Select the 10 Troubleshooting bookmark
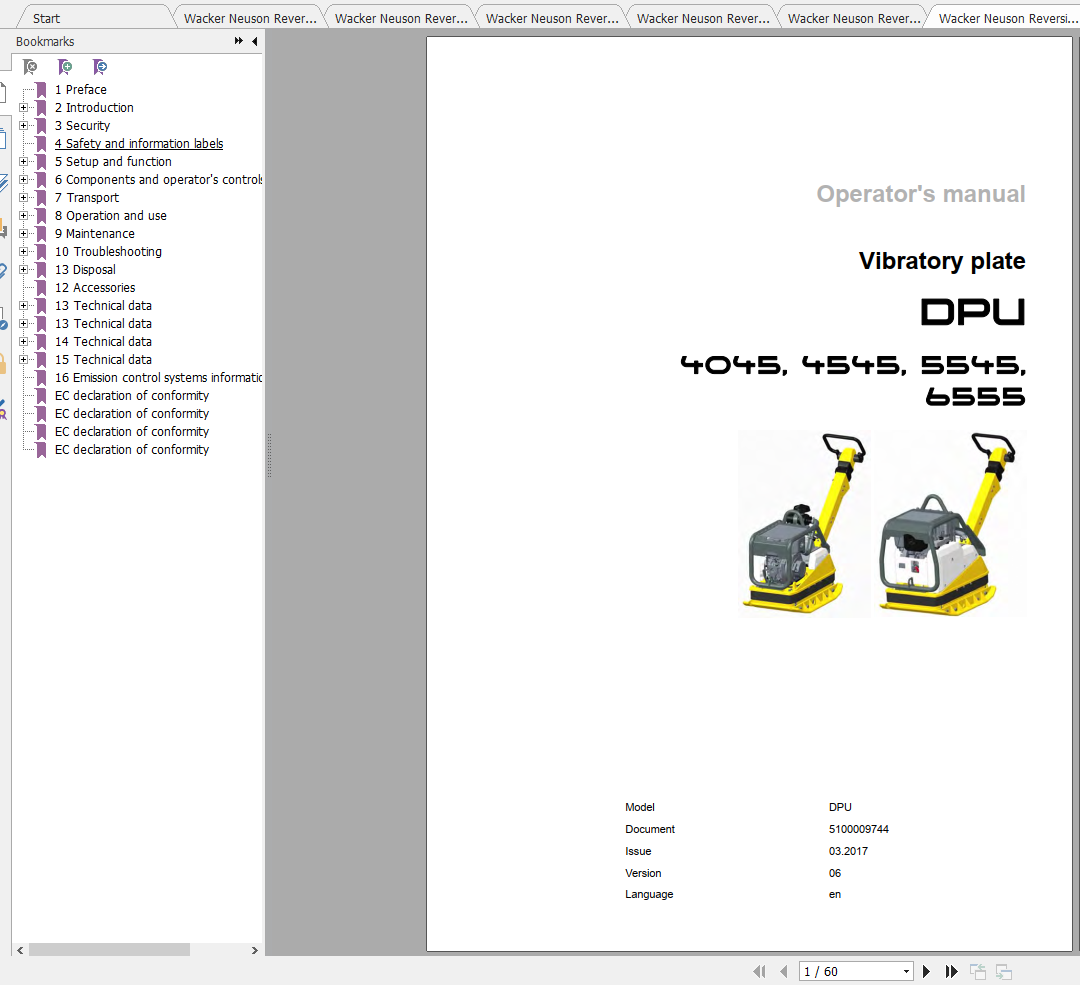The width and height of the screenshot is (1080, 985). point(108,251)
